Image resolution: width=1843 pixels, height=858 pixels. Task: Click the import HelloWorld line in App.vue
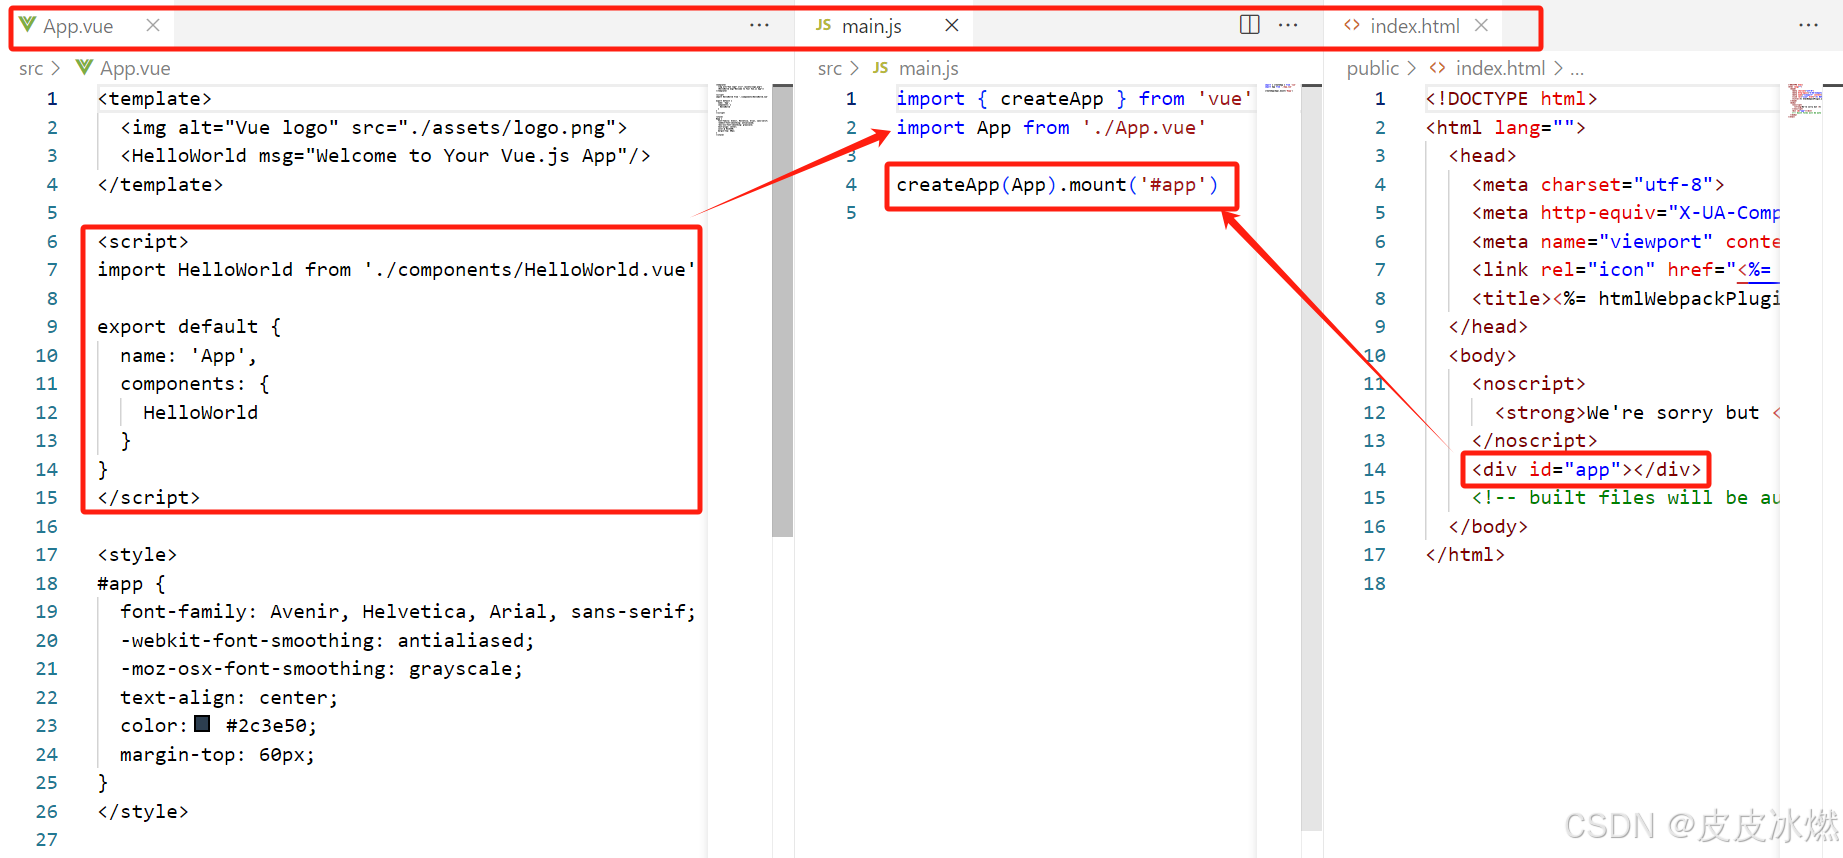click(396, 269)
